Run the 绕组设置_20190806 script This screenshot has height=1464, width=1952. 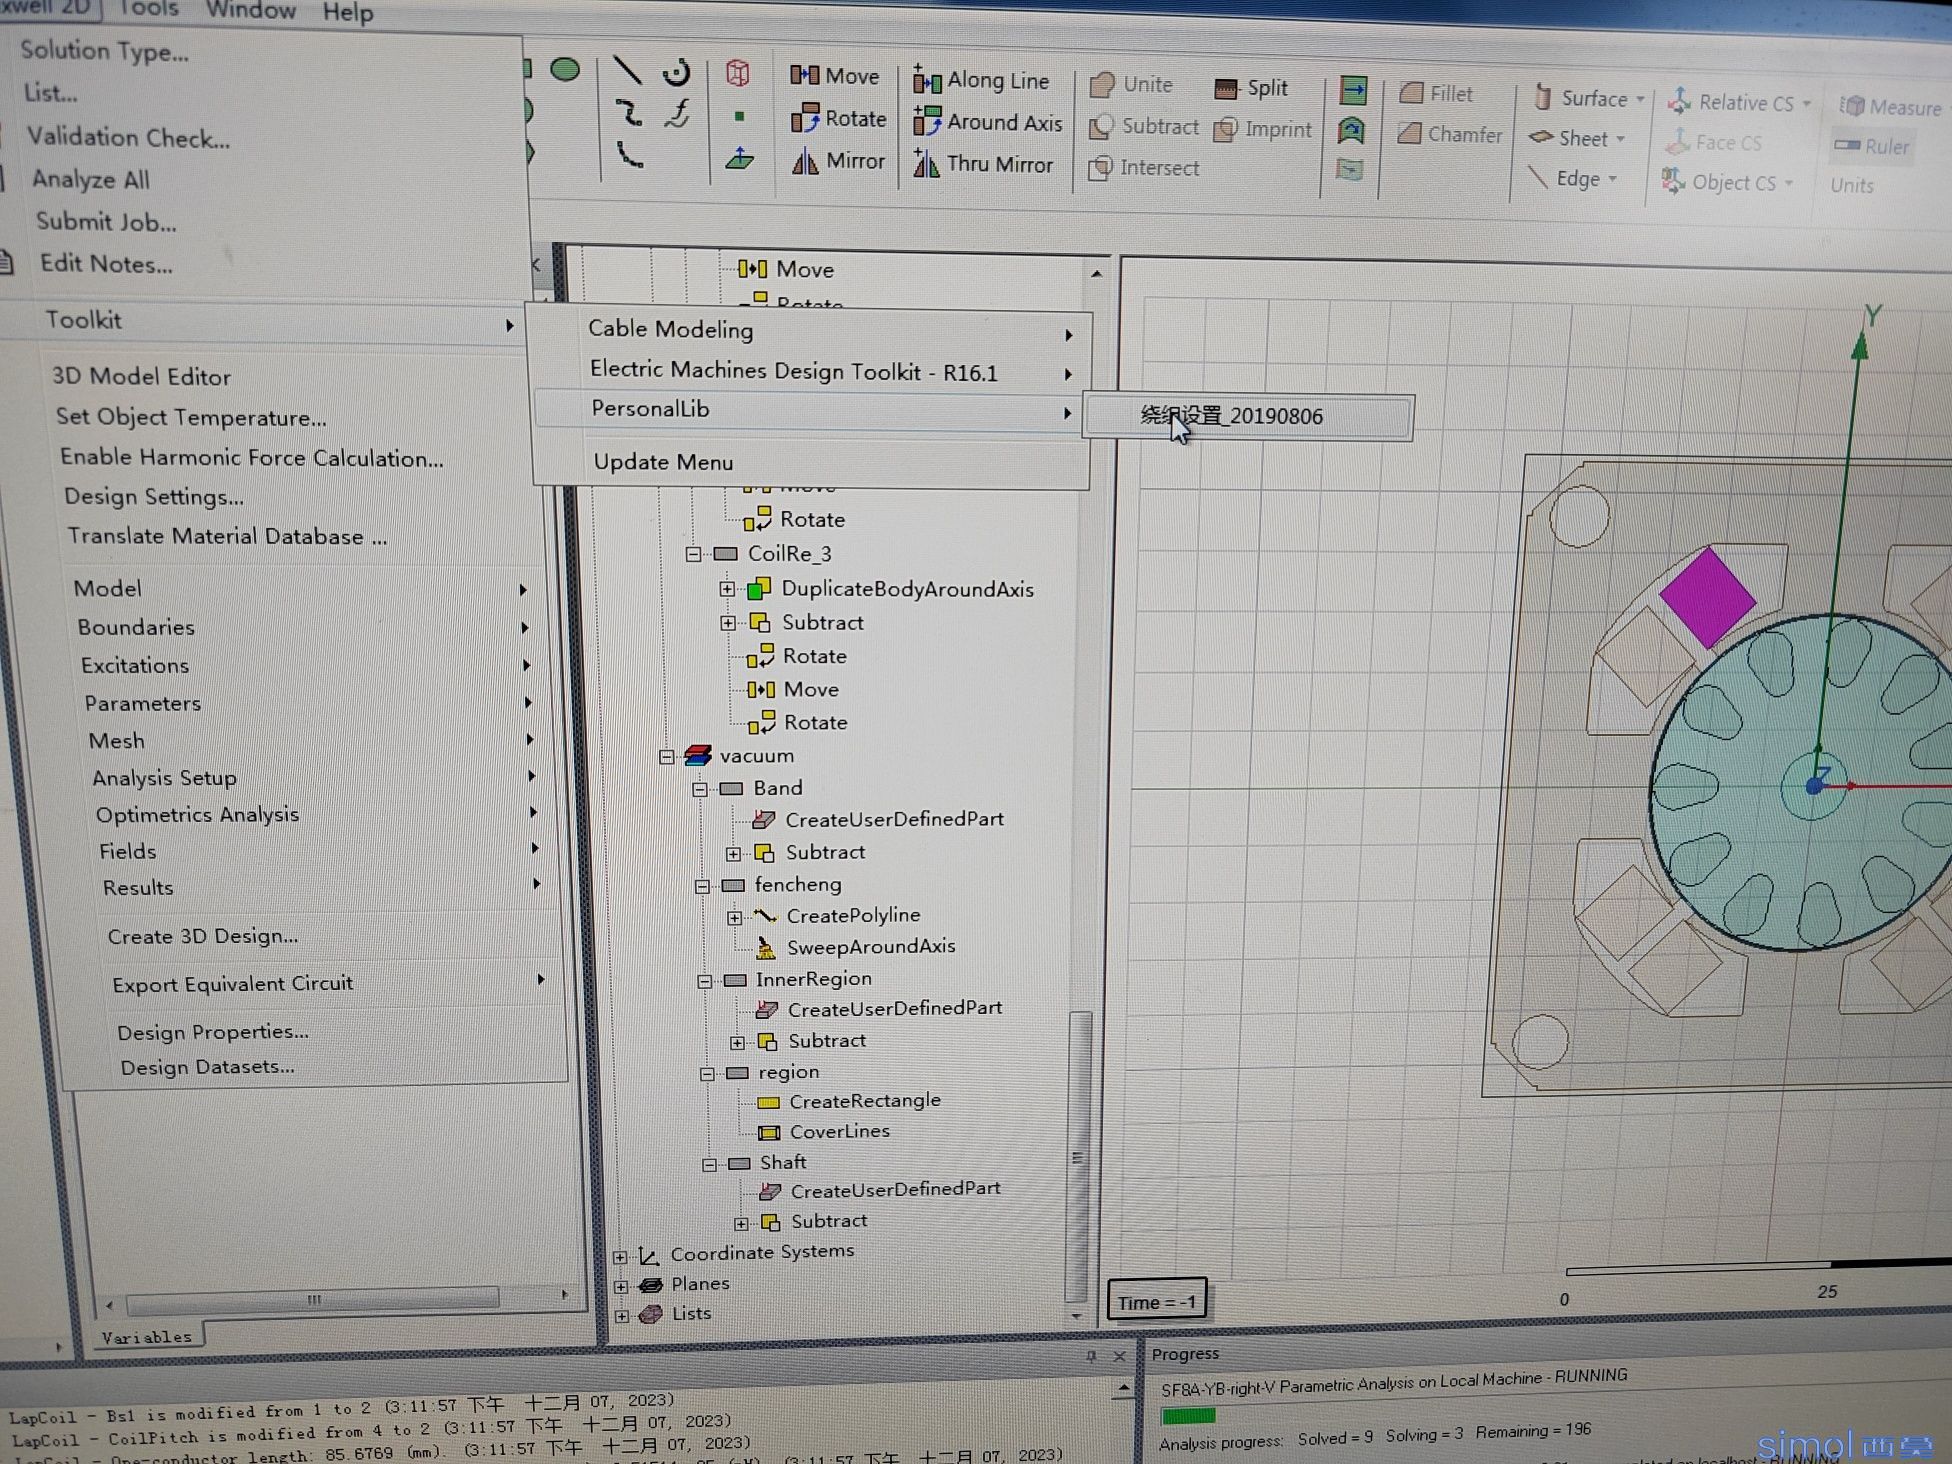[x=1249, y=416]
